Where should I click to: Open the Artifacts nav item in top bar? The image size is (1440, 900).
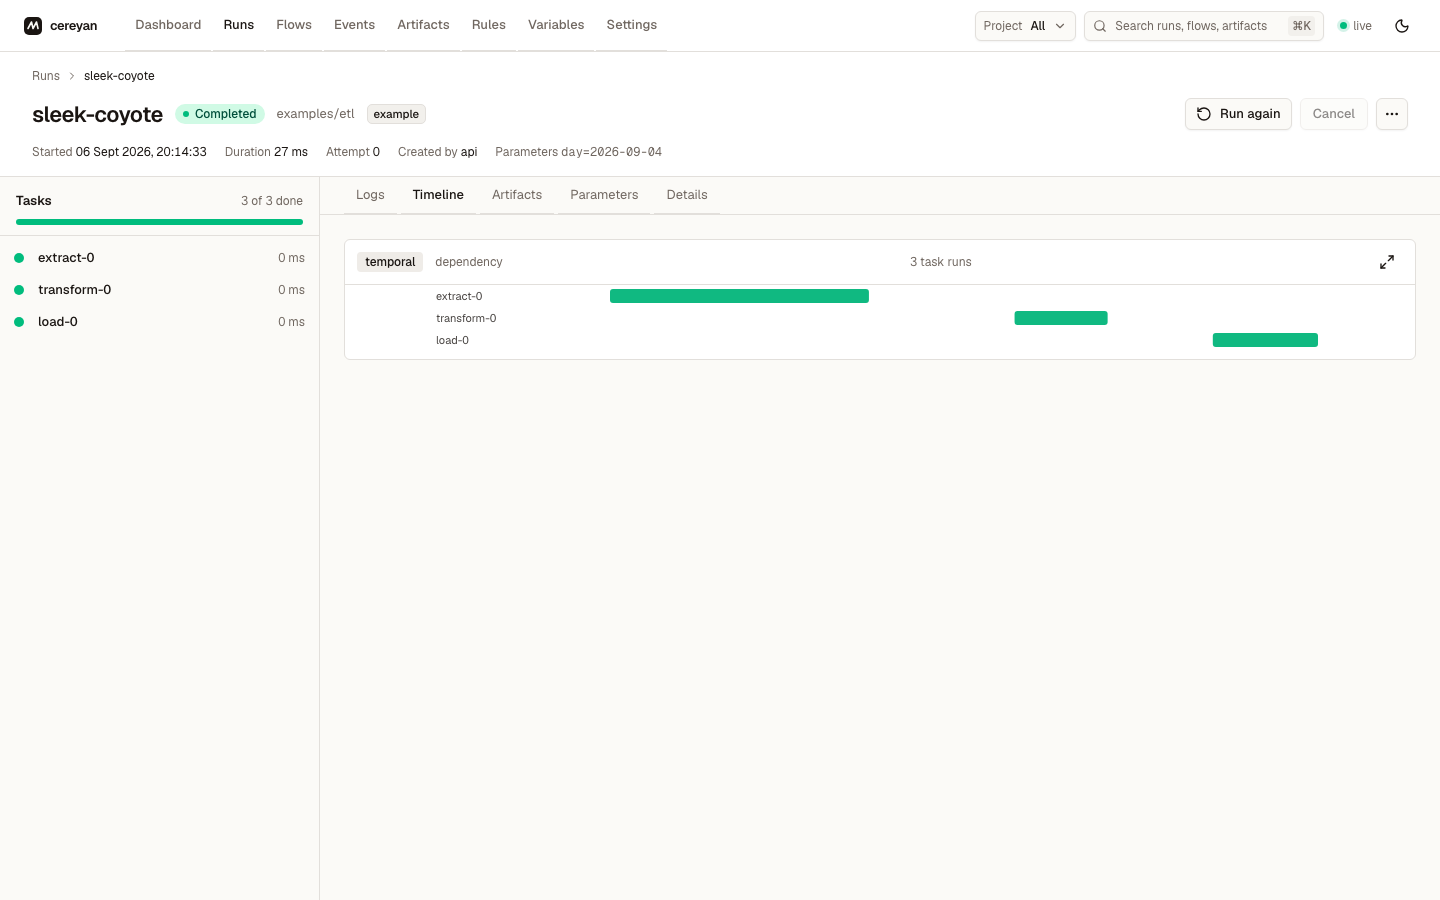pos(423,25)
